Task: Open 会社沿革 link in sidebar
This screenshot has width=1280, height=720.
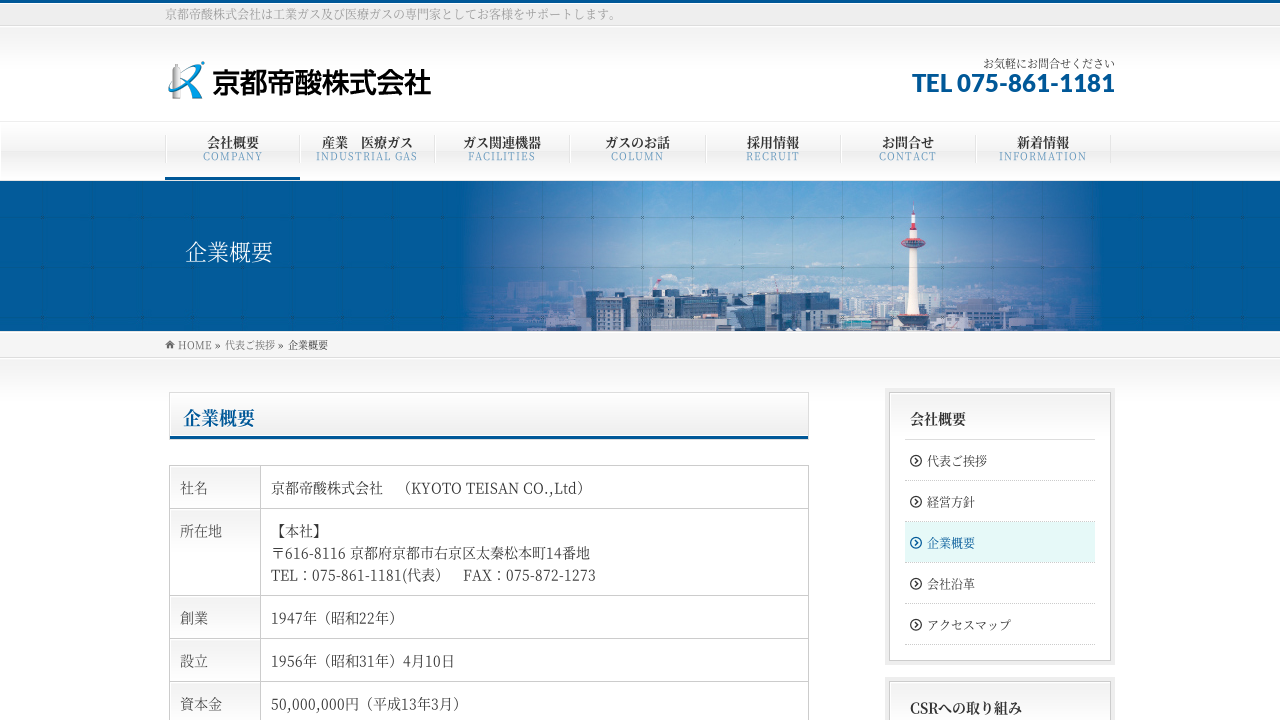Action: pos(951,584)
